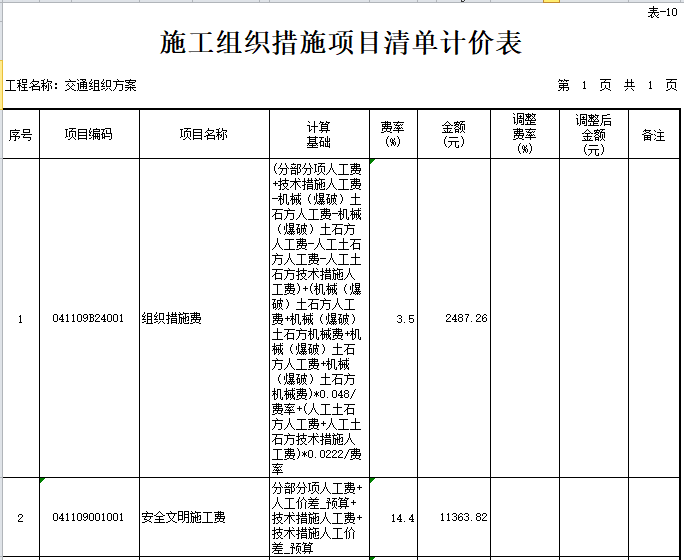684x560 pixels.
Task: Click the 项目名称 header cell
Action: pos(203,134)
